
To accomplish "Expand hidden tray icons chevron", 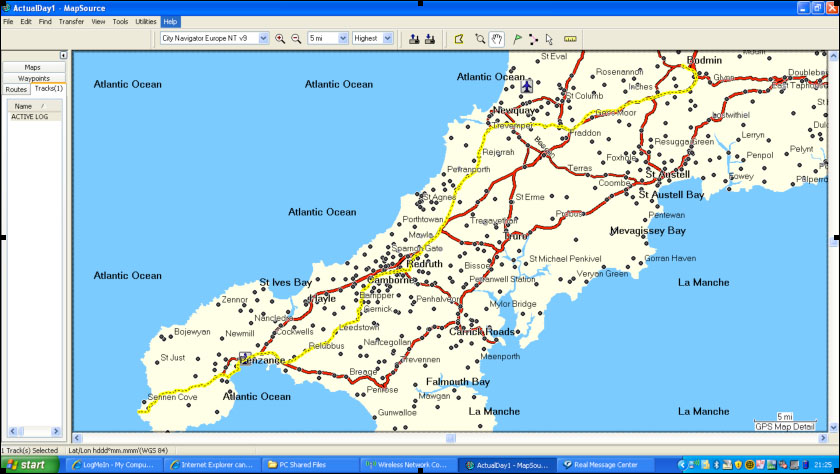I will point(682,465).
